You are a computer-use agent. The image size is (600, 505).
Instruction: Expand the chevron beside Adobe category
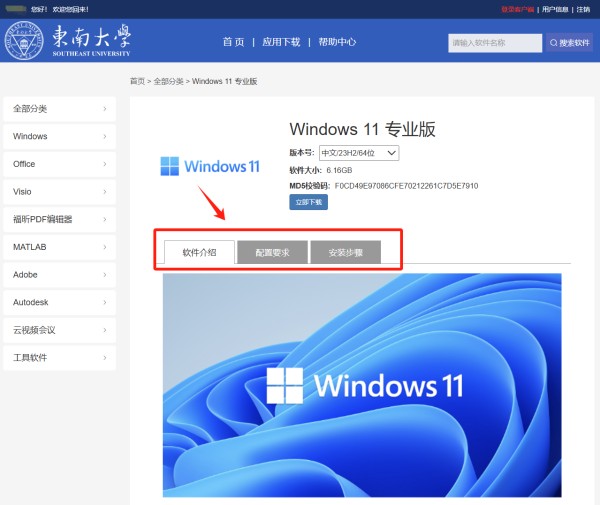point(105,275)
